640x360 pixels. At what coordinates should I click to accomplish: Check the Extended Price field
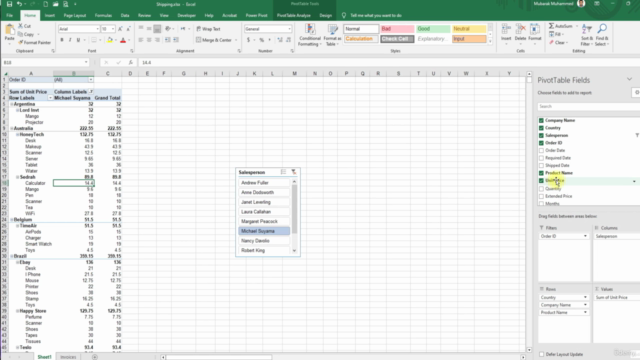pos(541,196)
